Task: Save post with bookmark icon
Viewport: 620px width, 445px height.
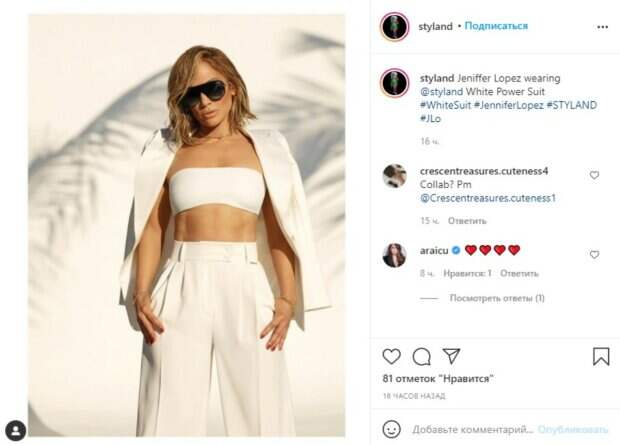Action: (601, 356)
